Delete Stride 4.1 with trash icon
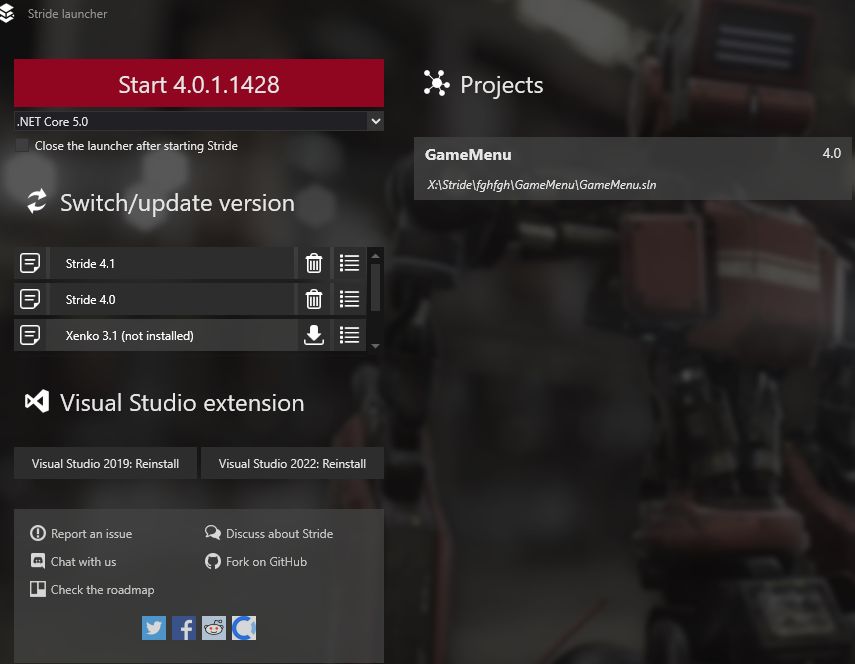 (x=314, y=263)
